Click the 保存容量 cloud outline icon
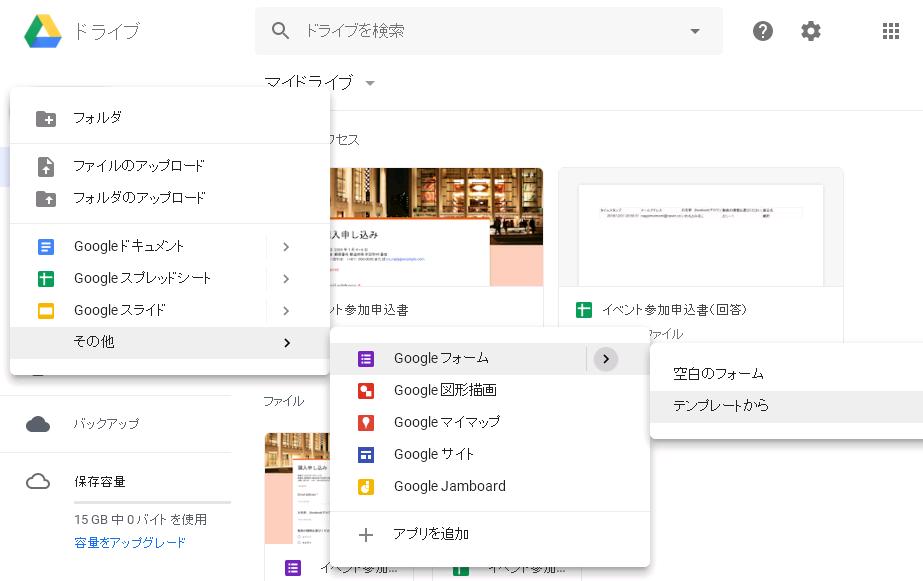This screenshot has width=923, height=581. tap(38, 482)
